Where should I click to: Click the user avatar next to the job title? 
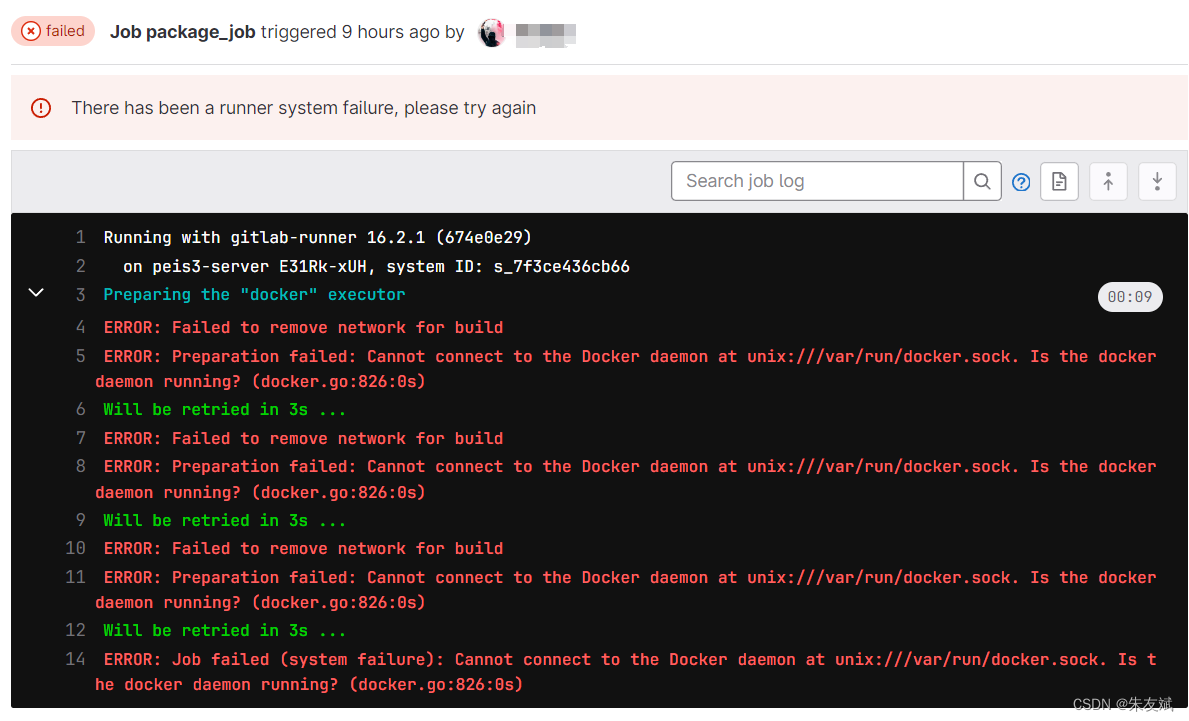(x=492, y=31)
